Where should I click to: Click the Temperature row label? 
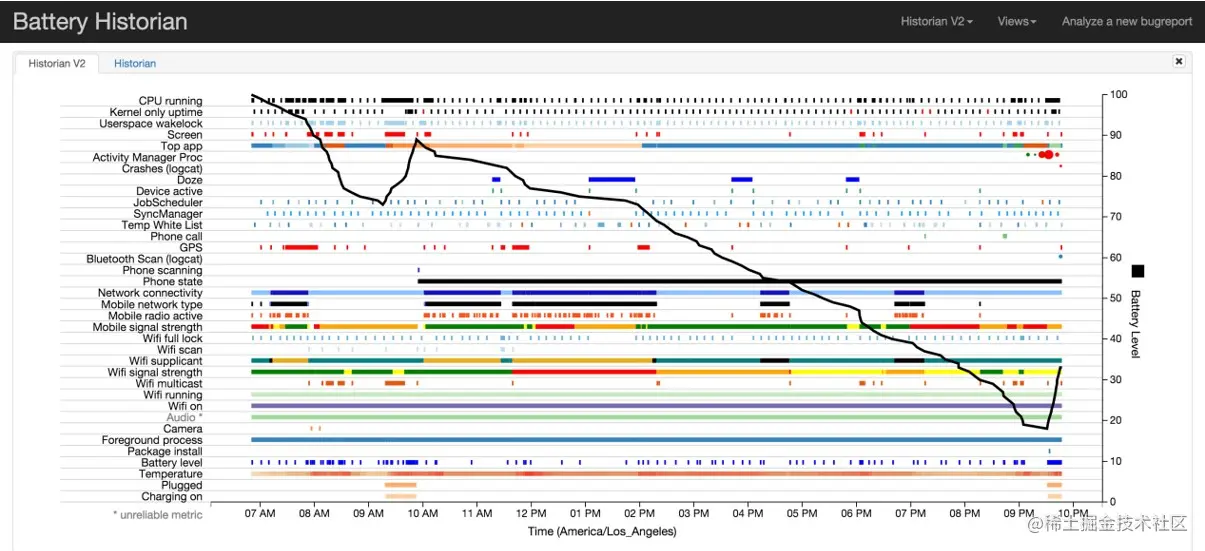click(171, 474)
